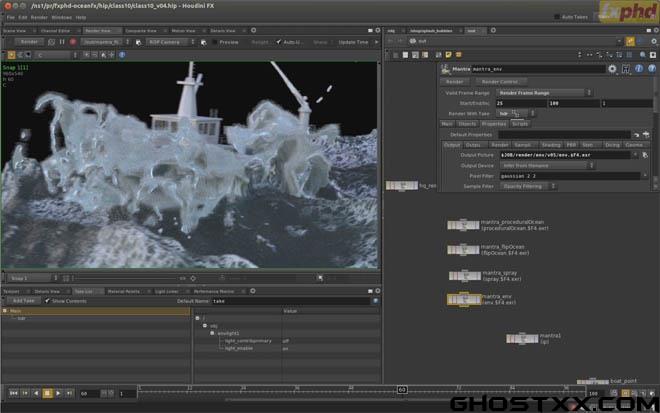This screenshot has height=413, width=660.
Task: Open node help with the question mark icon
Action: (x=652, y=69)
